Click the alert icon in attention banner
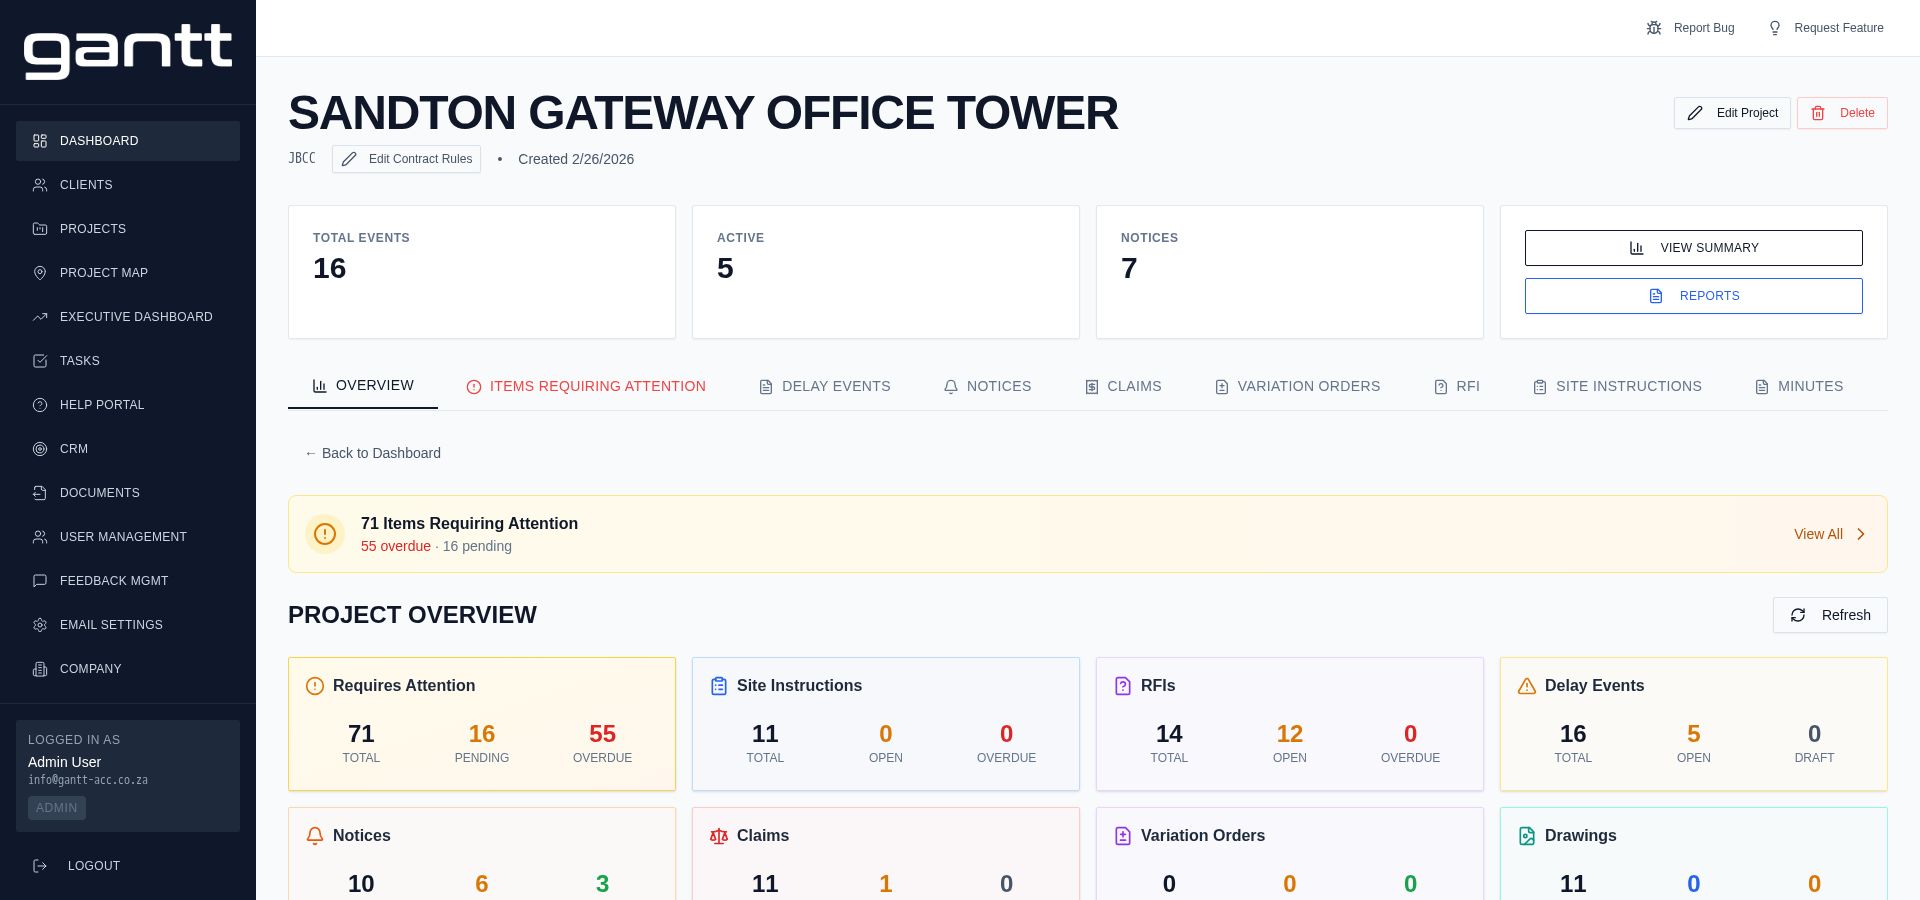 [x=325, y=534]
